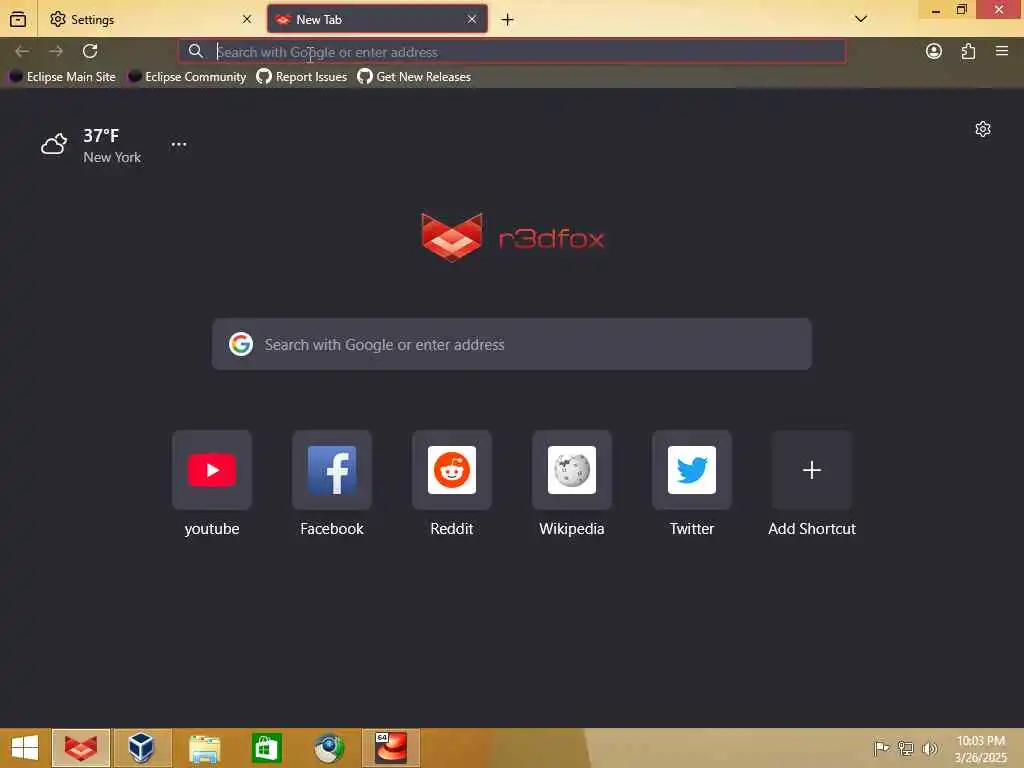Open network tray icon
This screenshot has height=768, width=1024.
[x=905, y=748]
